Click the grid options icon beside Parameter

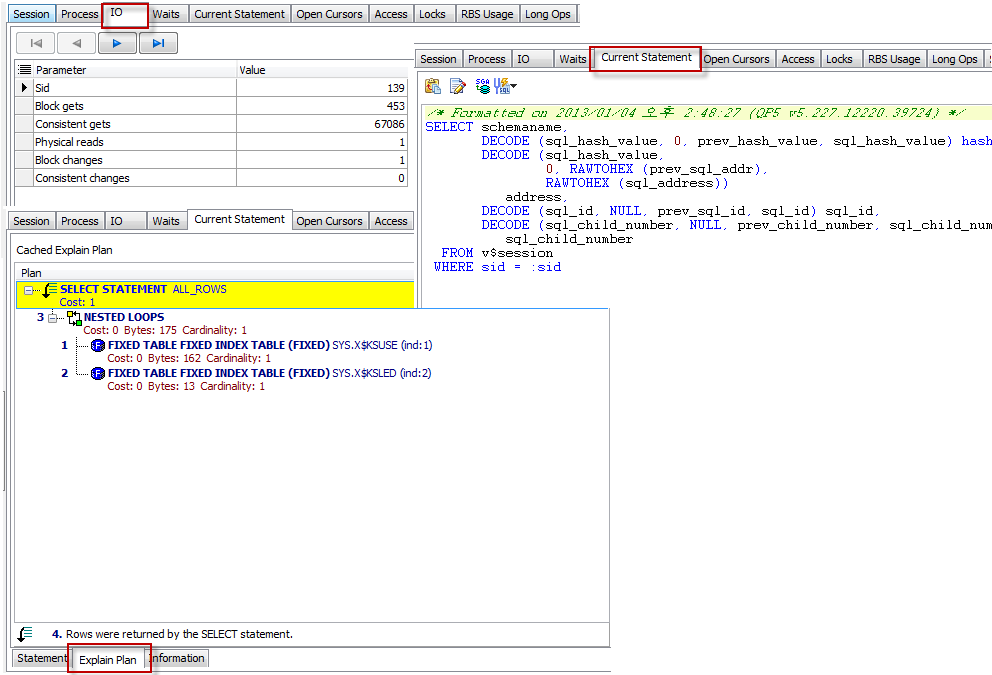[25, 70]
